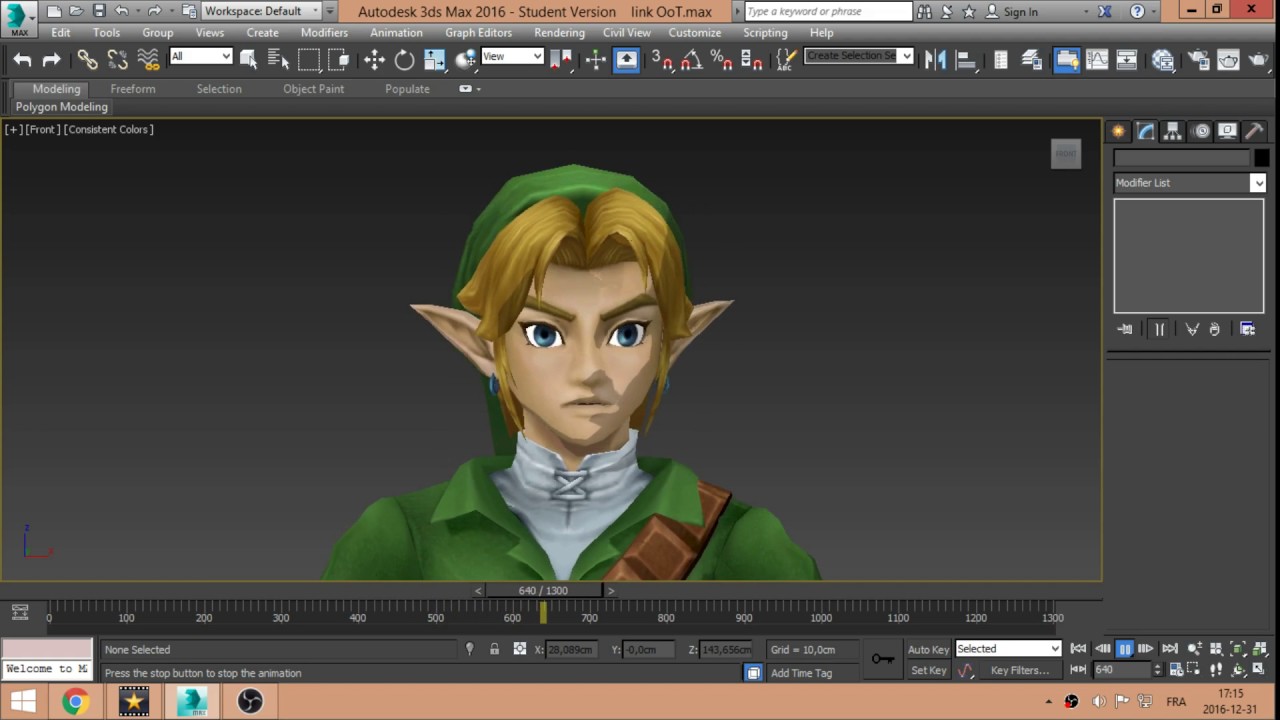Viewport: 1280px width, 720px height.
Task: Activate the Rotate tool
Action: tap(404, 60)
